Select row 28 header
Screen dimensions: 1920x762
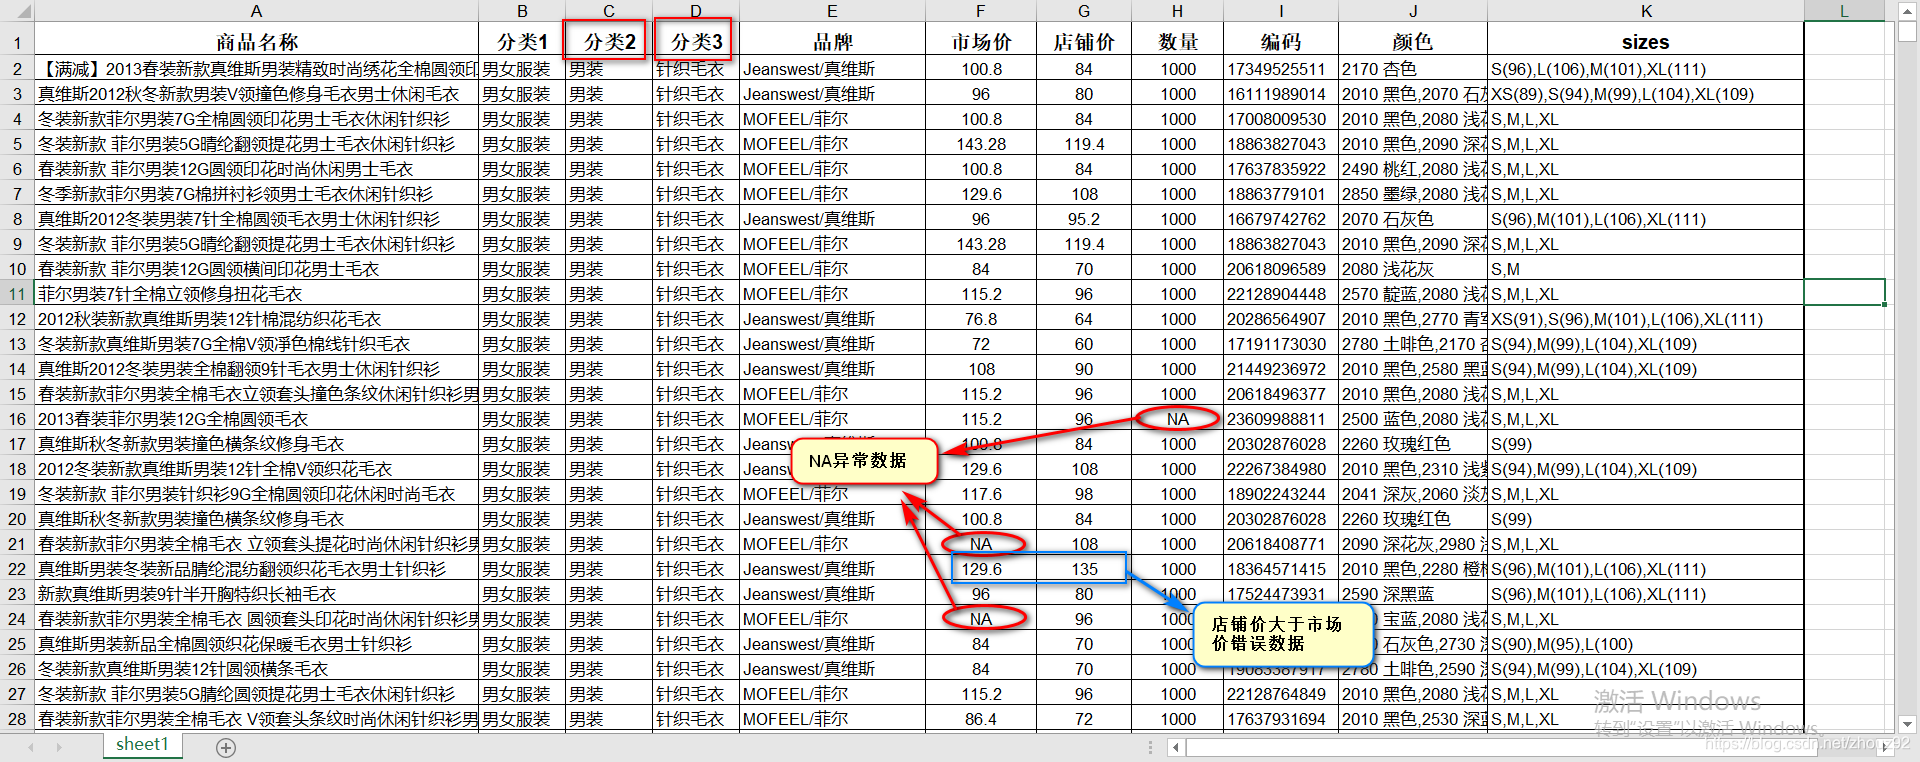17,719
